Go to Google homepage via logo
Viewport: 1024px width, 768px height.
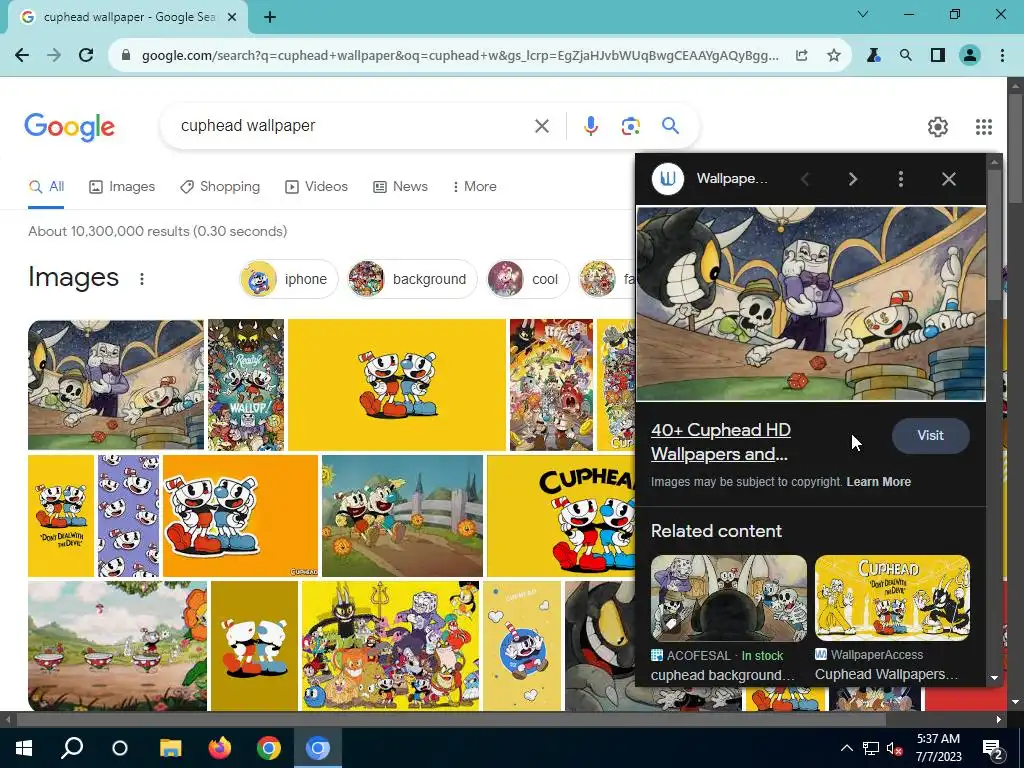click(x=69, y=127)
